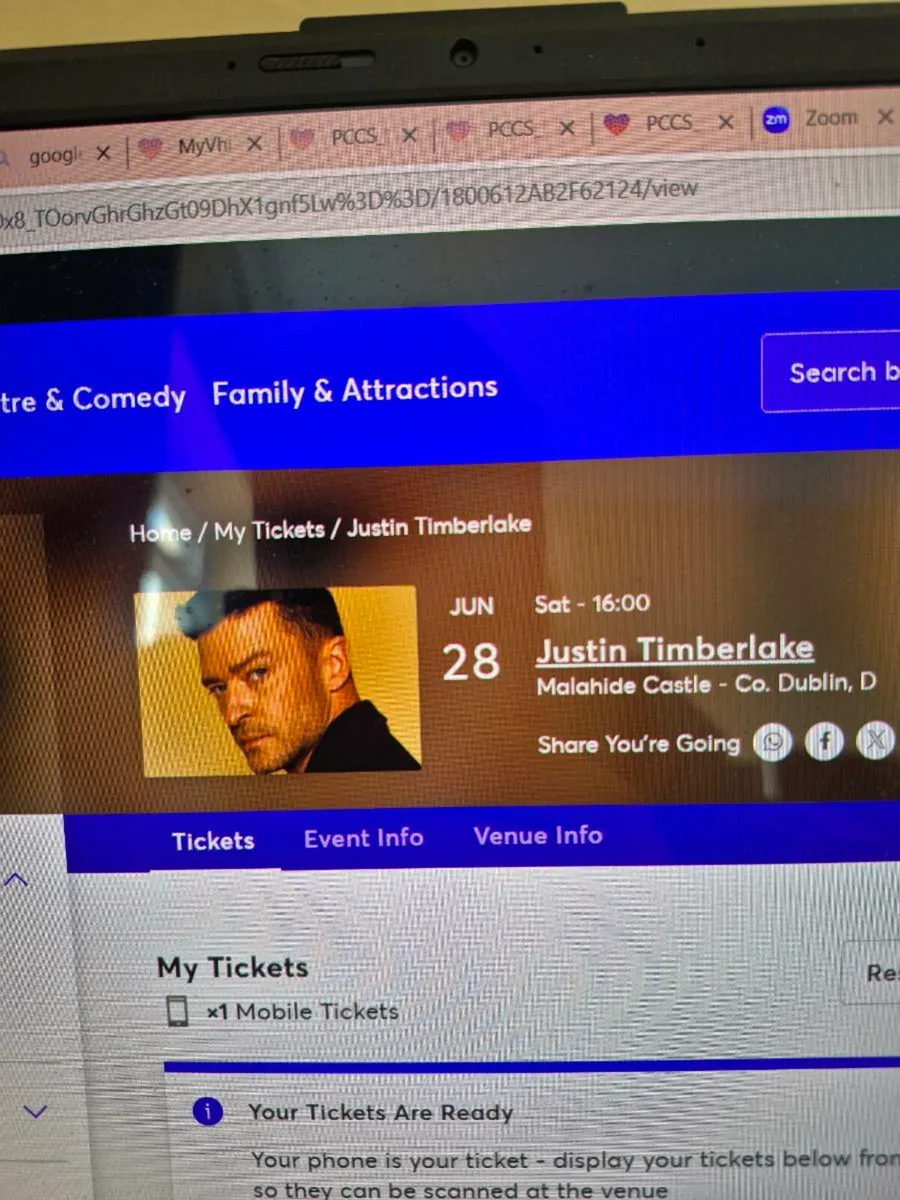Viewport: 900px width, 1200px height.
Task: Expand the sidebar section with down chevron
Action: pos(35,1111)
